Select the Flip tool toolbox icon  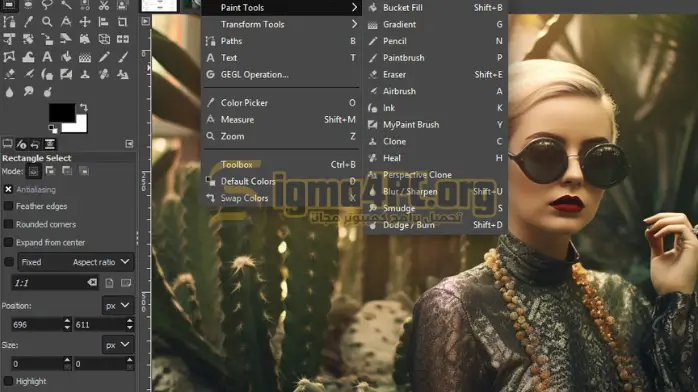[122, 39]
